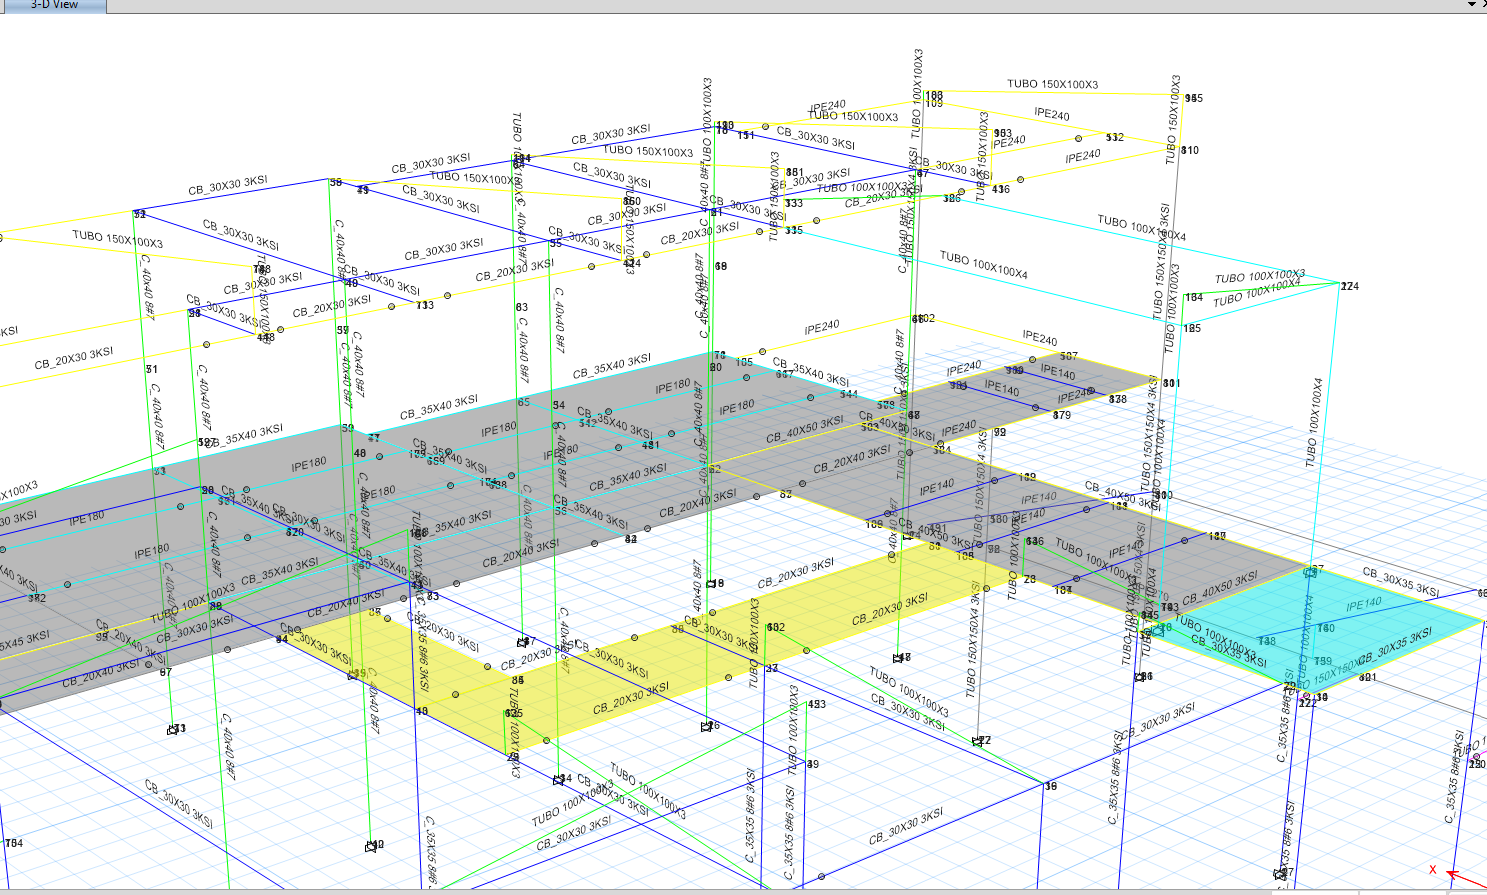Click joint label 184
Image resolution: width=1487 pixels, height=895 pixels.
[1194, 298]
